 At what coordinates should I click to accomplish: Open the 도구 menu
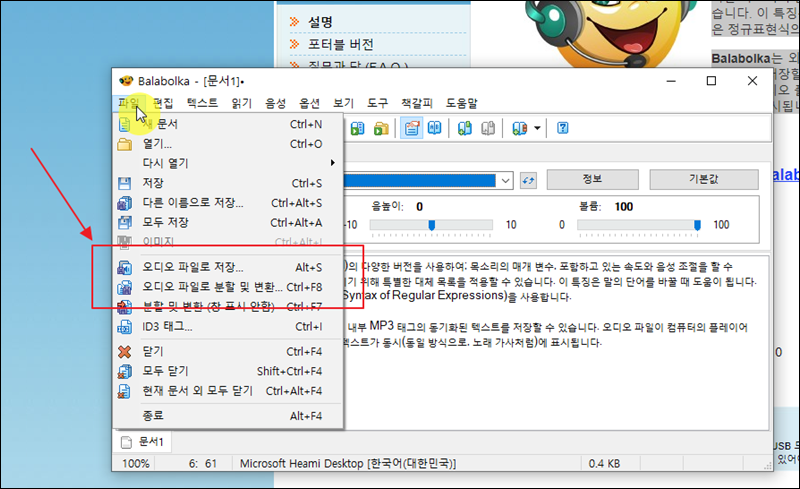(378, 103)
